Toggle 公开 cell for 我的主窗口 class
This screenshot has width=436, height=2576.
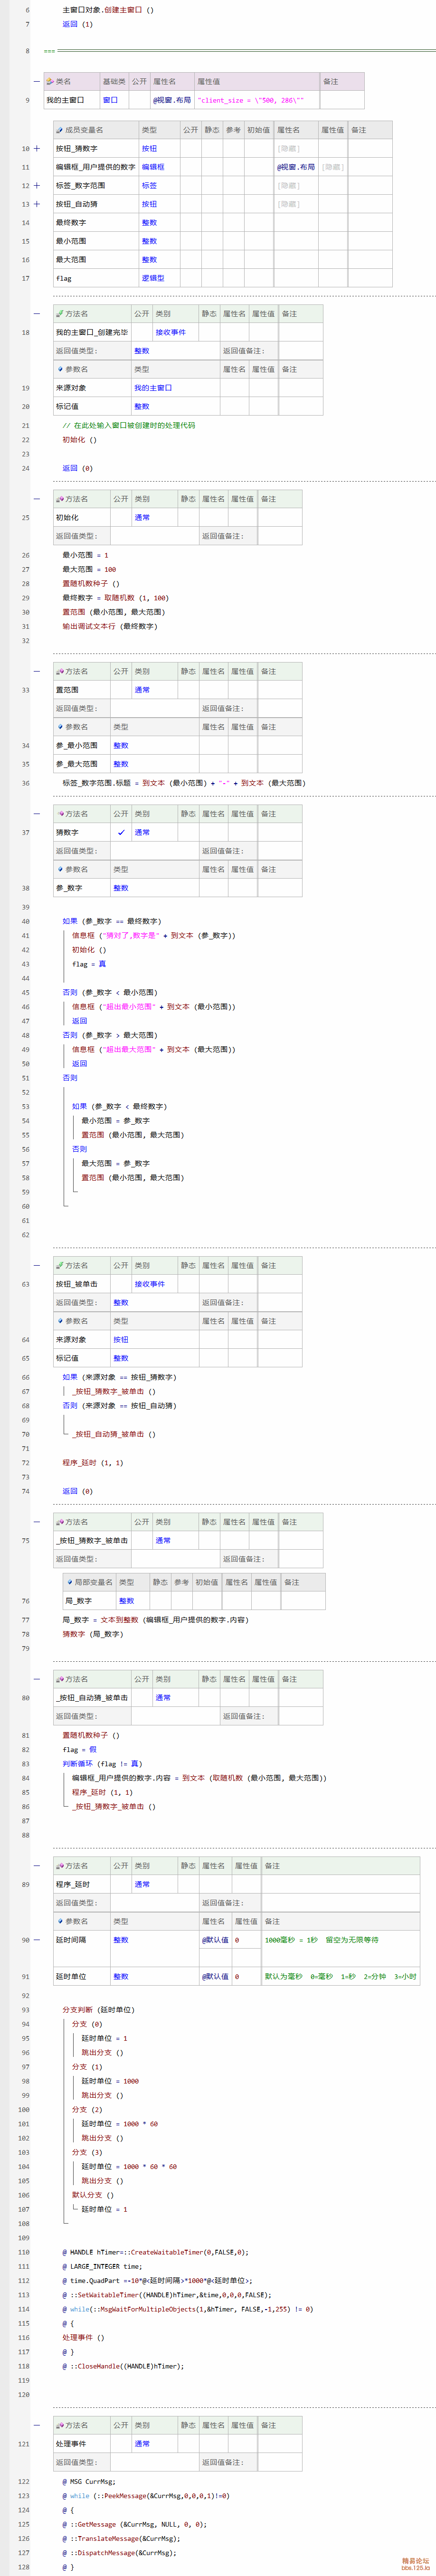coord(139,100)
